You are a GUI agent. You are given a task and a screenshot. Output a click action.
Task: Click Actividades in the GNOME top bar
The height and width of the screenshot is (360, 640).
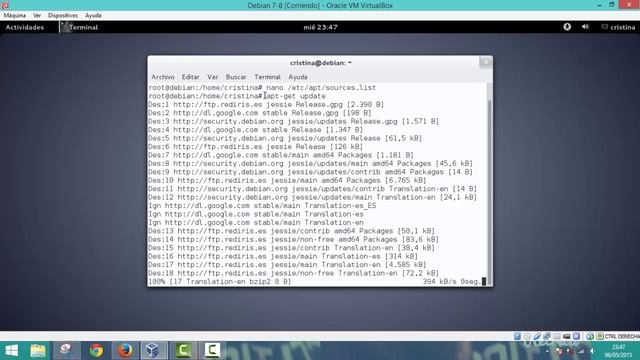coord(24,27)
